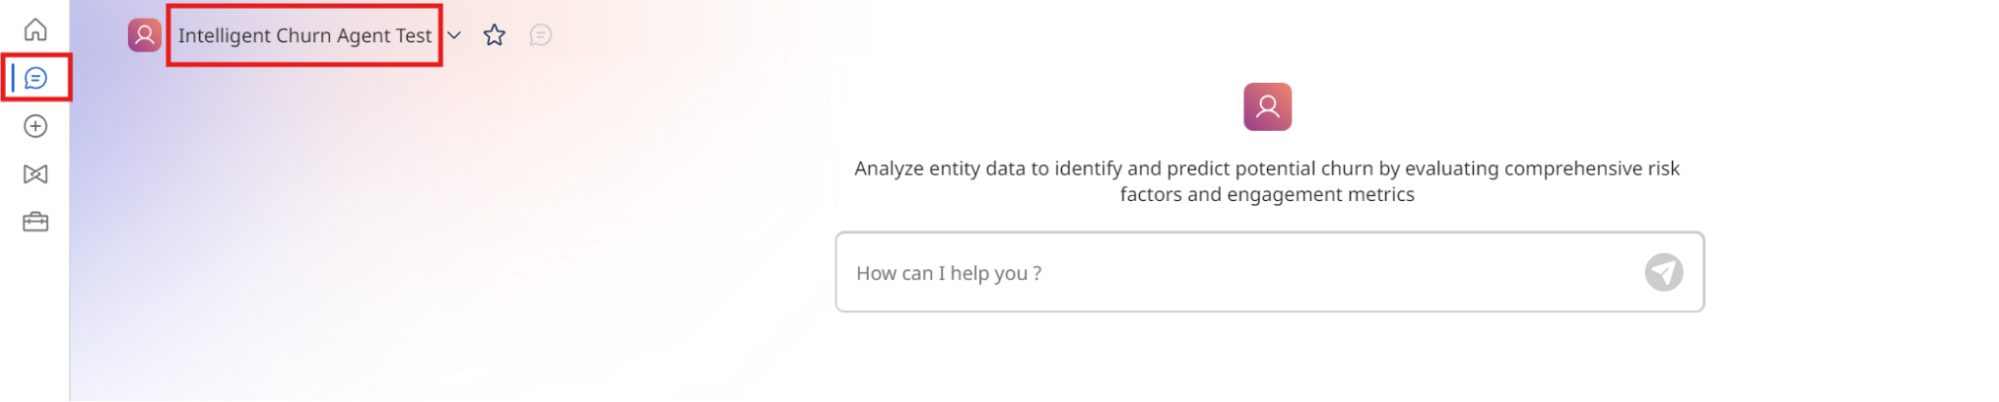Image resolution: width=1999 pixels, height=402 pixels.
Task: Focus the 'How can I help you ?' input
Action: [x=1240, y=273]
